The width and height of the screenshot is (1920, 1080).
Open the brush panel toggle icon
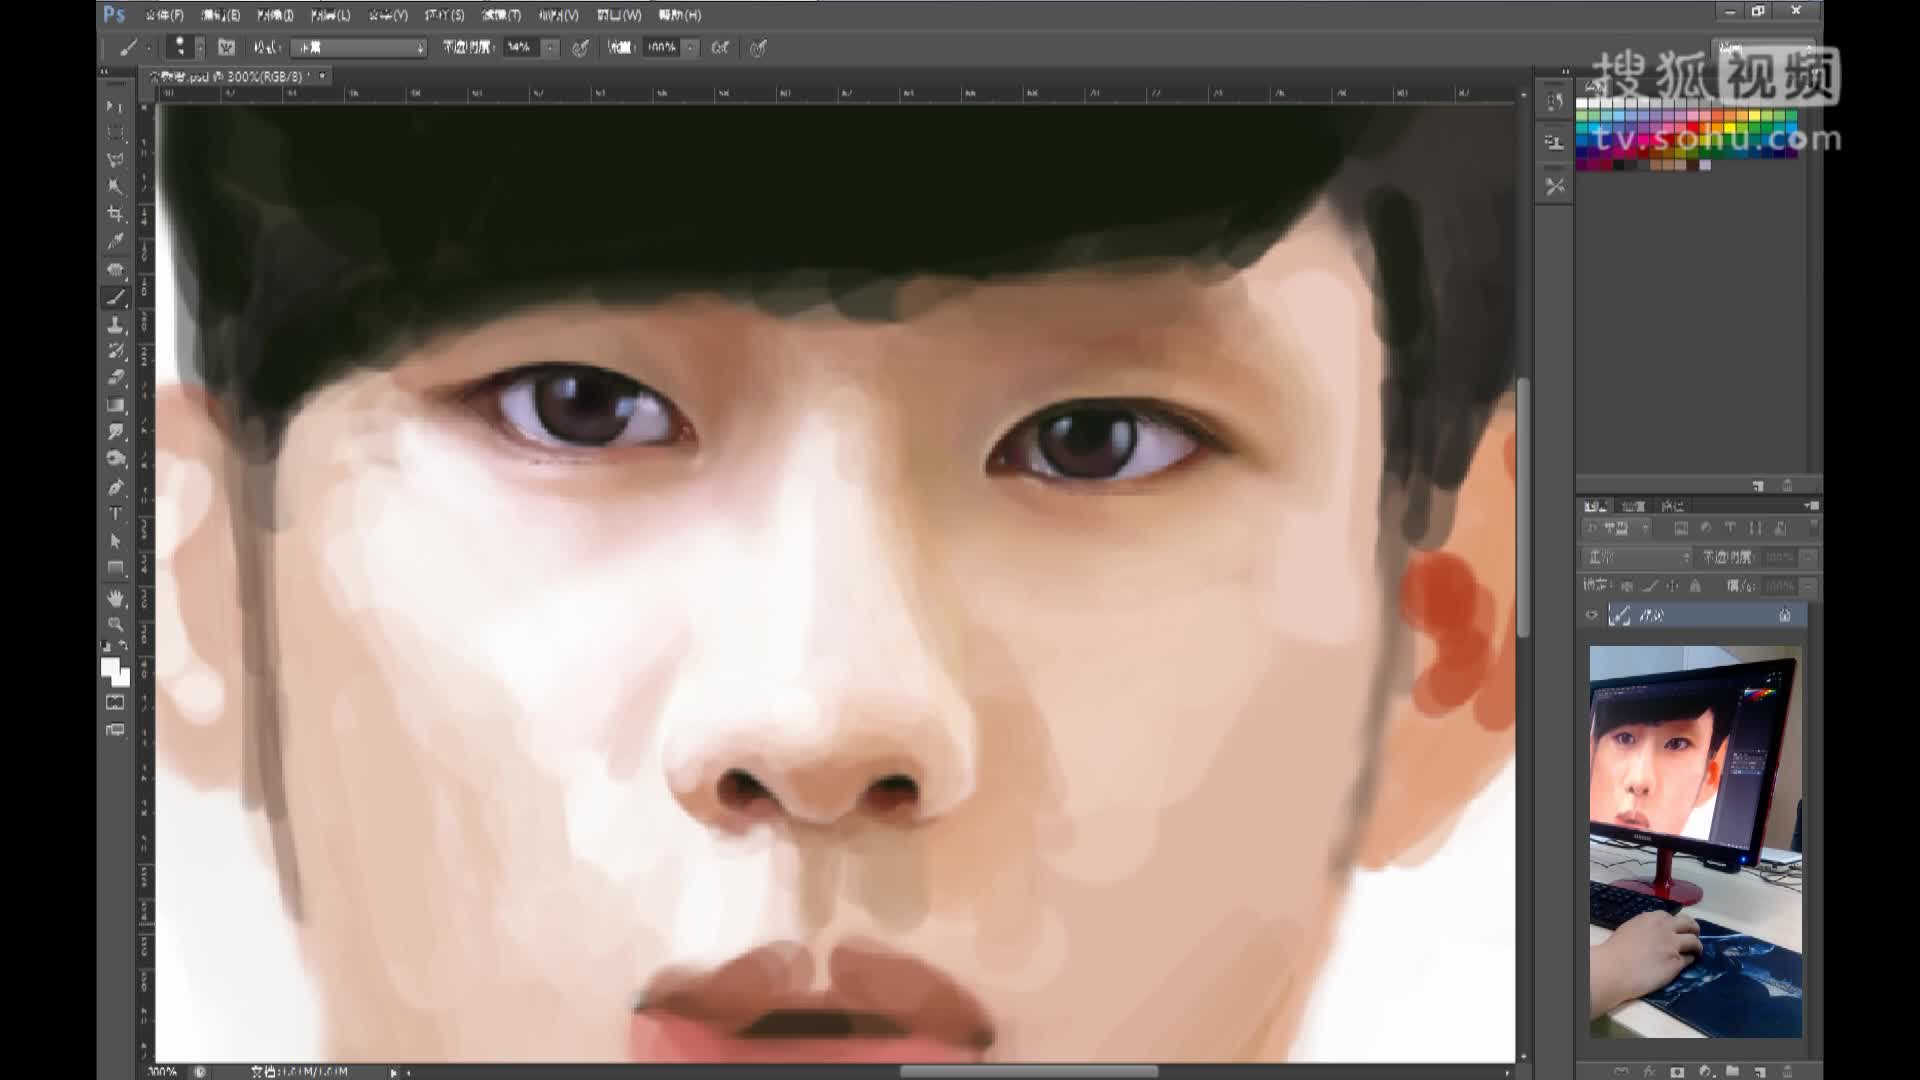coord(227,47)
